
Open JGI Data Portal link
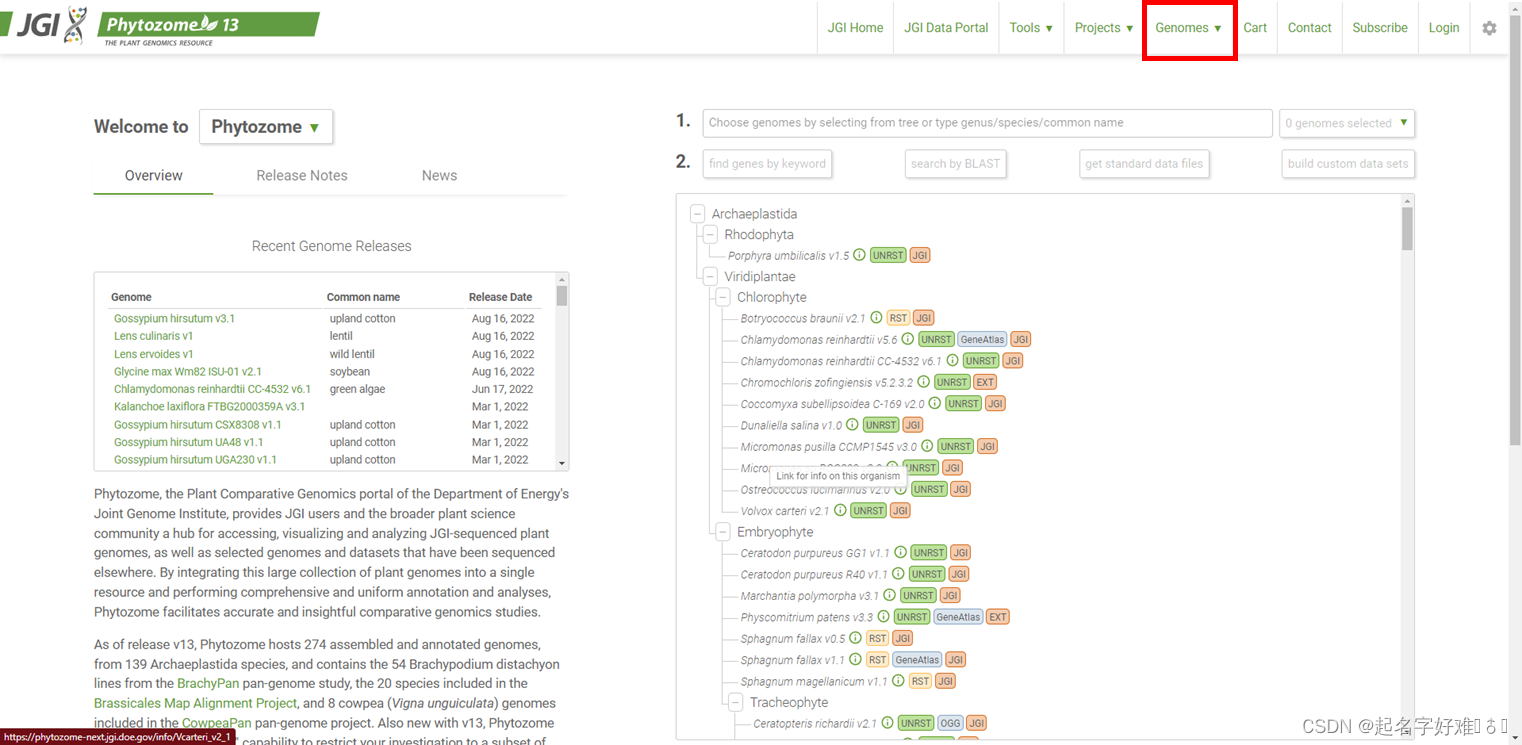[946, 28]
